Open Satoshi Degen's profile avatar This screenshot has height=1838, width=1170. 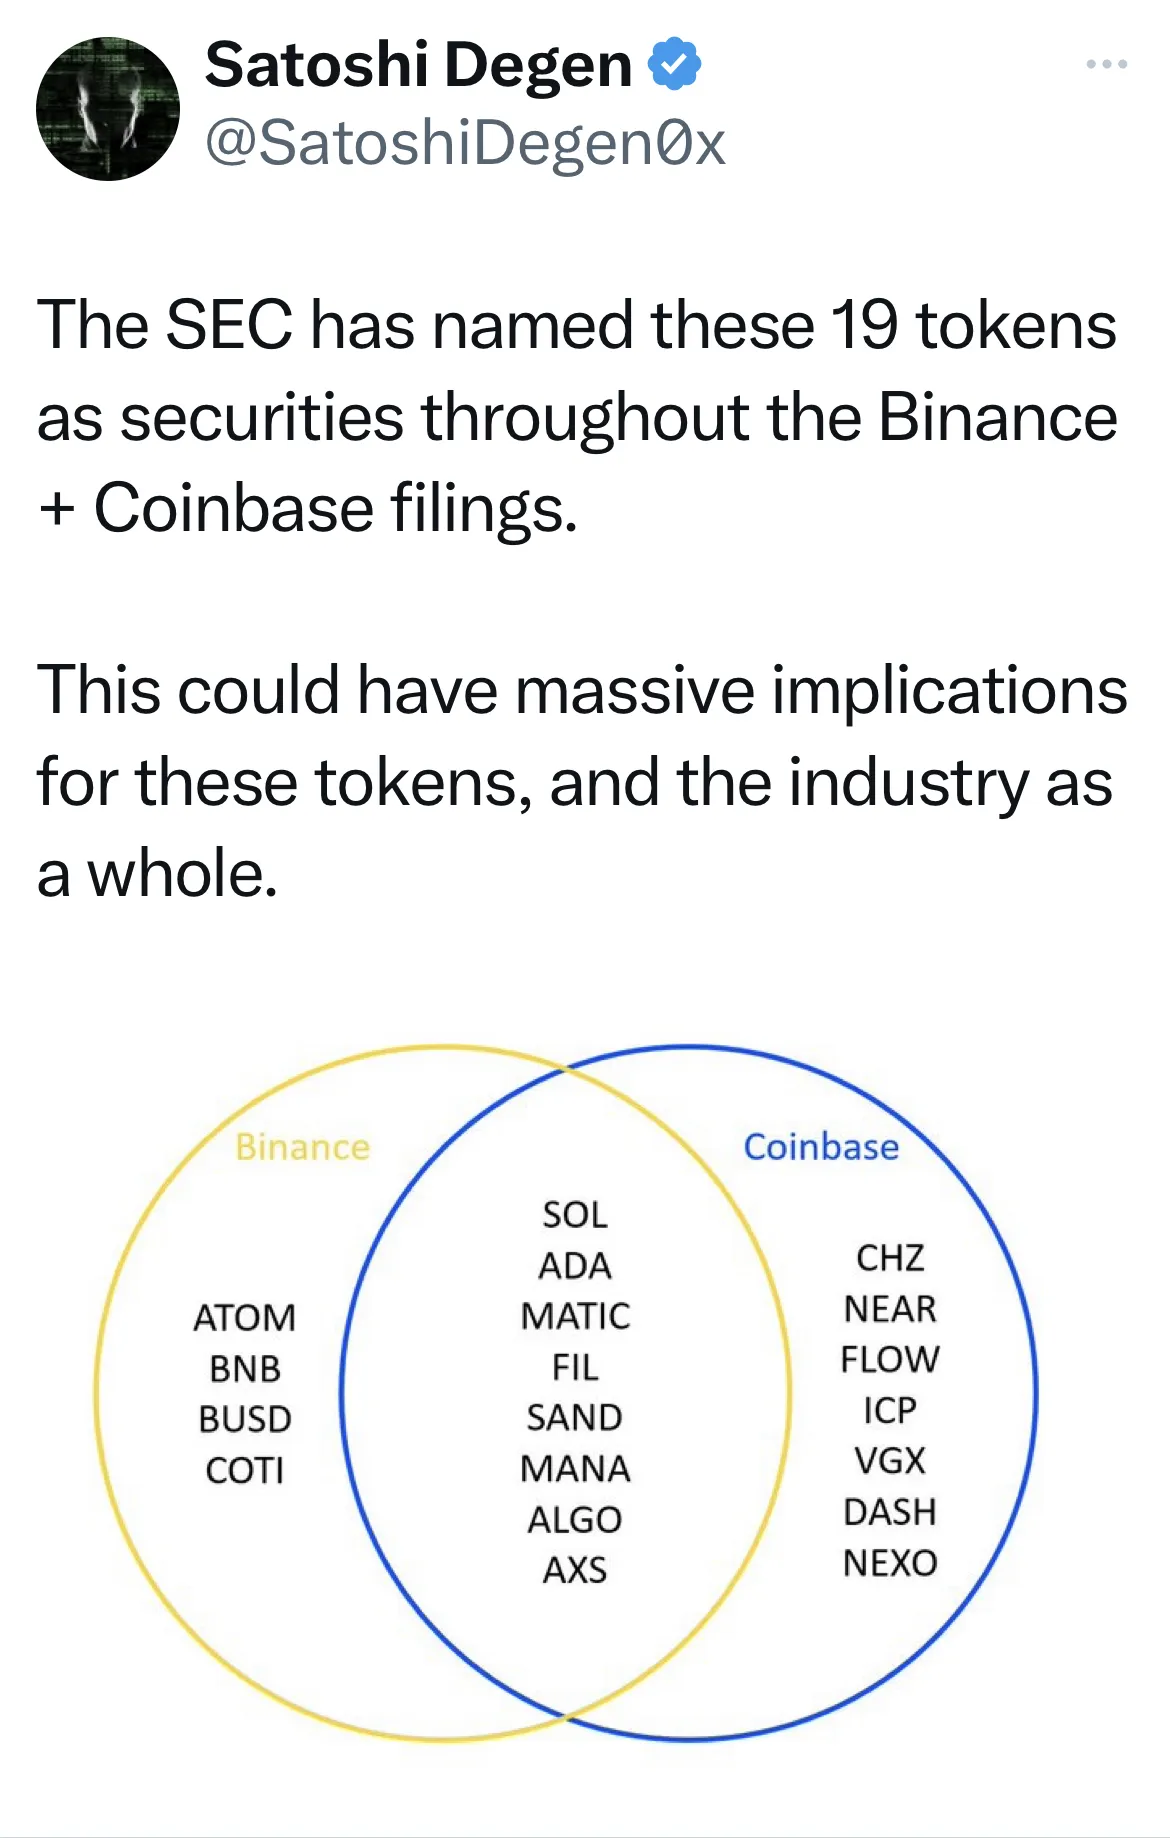[x=105, y=110]
